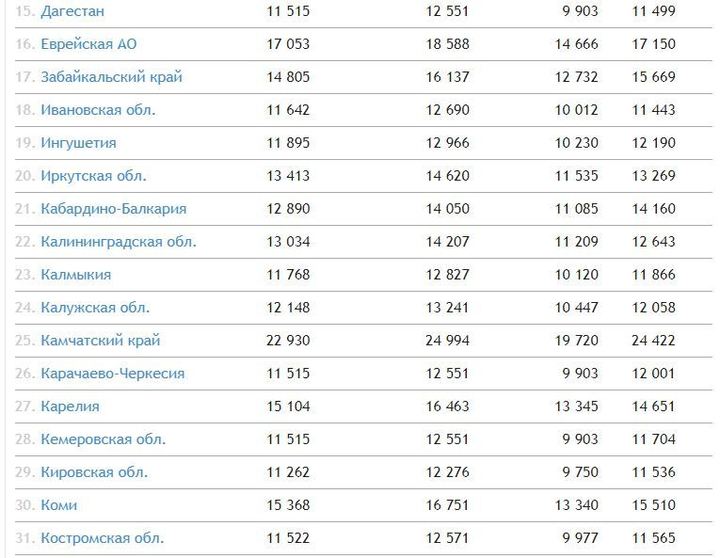
Task: Select the Карачаево-Черкесия link
Action: pos(112,373)
